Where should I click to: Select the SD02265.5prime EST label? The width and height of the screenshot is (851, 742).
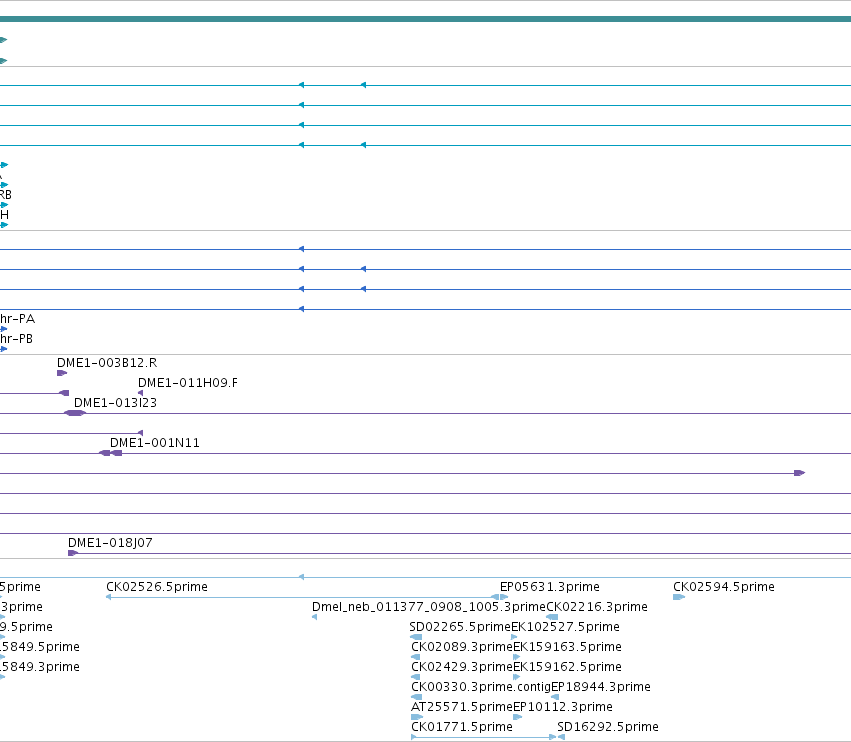(460, 627)
